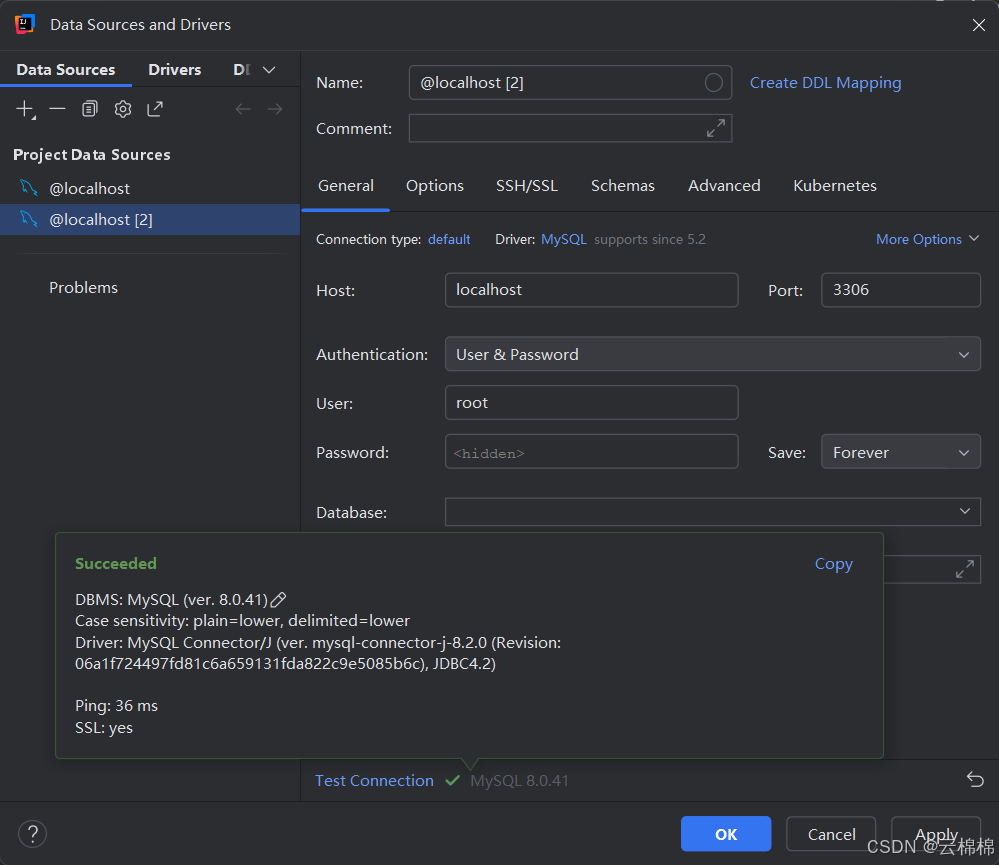Click the Make Global export icon

155,109
